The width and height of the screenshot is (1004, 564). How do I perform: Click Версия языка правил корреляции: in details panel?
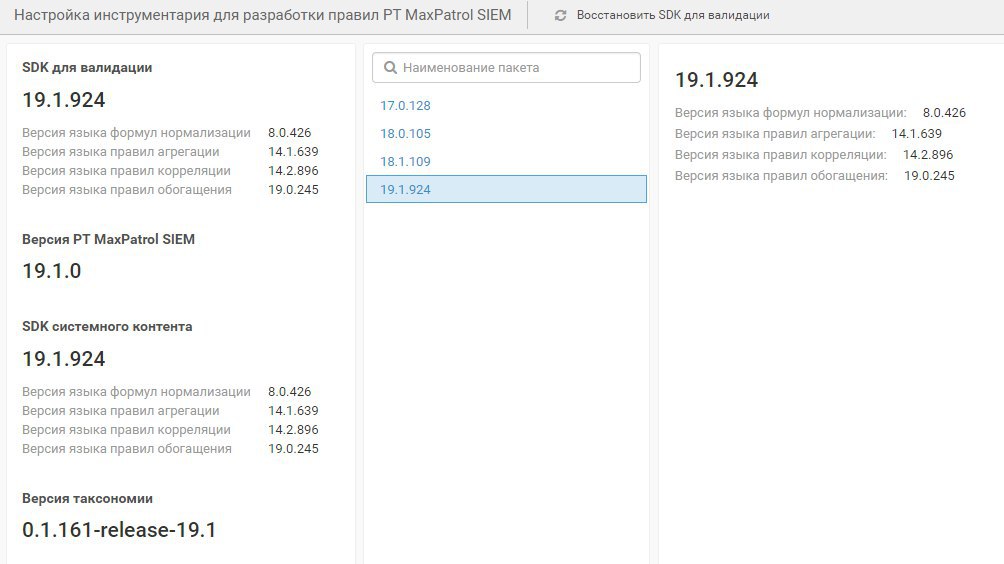pos(781,156)
